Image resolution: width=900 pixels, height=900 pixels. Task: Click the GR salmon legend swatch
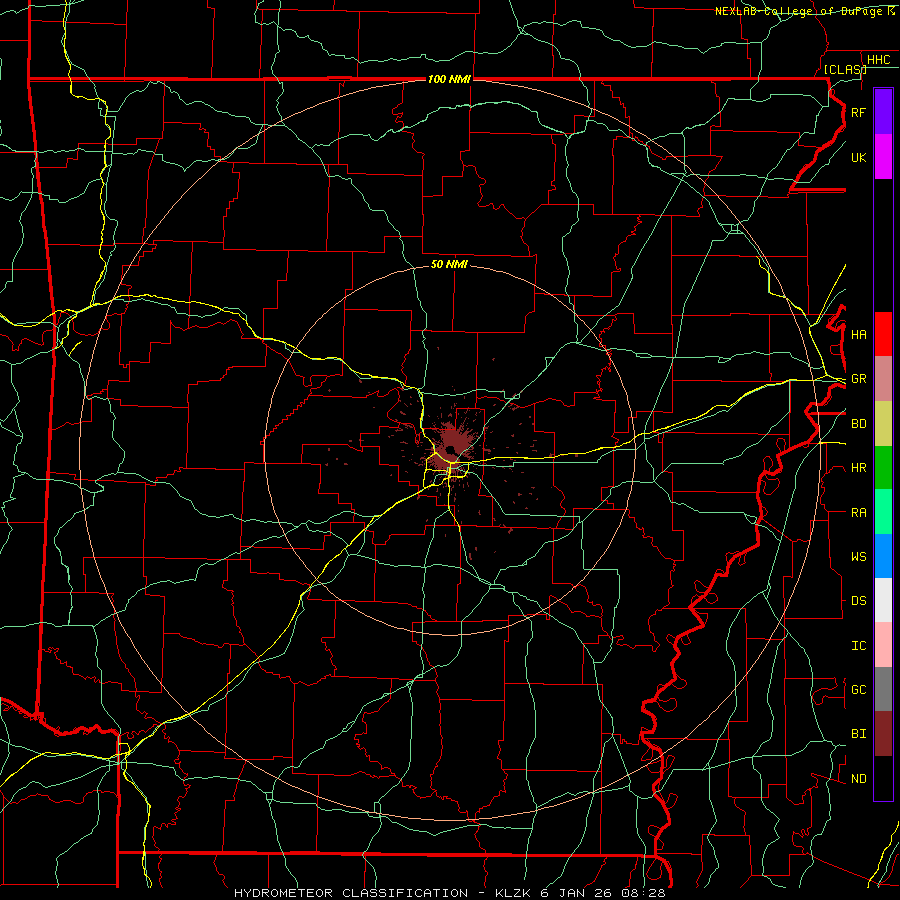[883, 378]
